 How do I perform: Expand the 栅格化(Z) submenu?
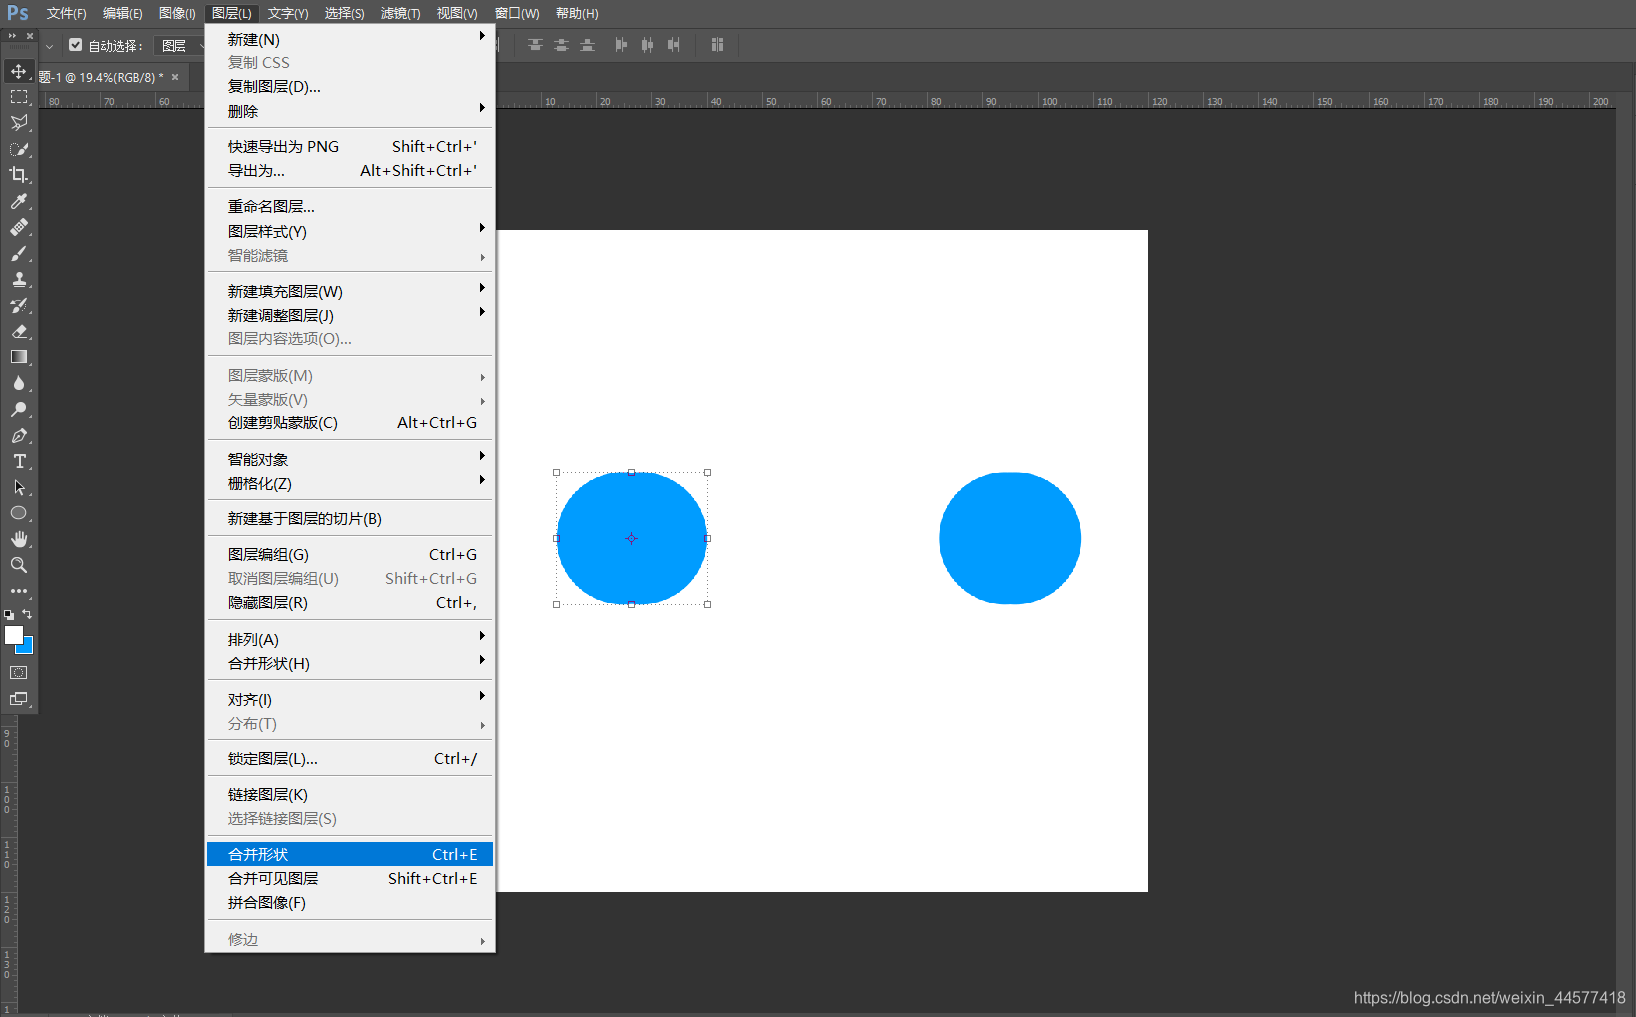(x=350, y=483)
